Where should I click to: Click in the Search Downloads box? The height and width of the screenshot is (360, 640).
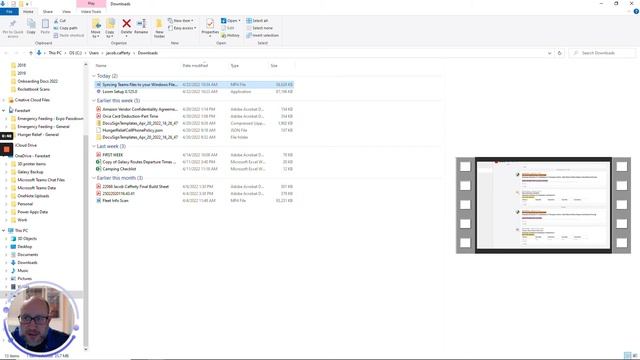[x=602, y=53]
